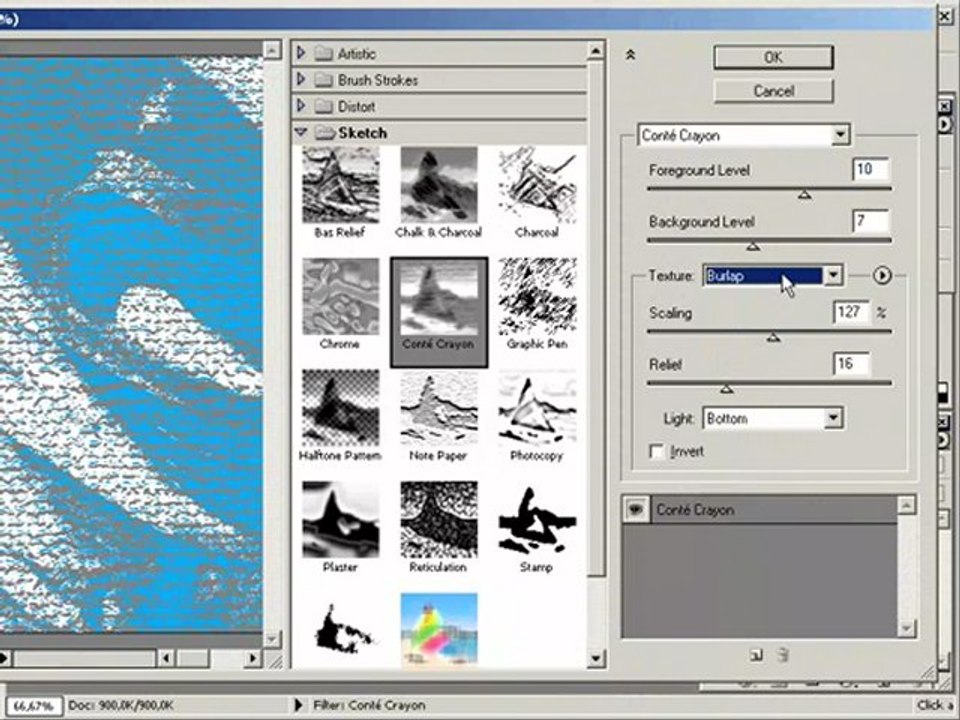The image size is (960, 720).
Task: Toggle visibility of Conté Crayon effect layer
Action: tap(636, 509)
